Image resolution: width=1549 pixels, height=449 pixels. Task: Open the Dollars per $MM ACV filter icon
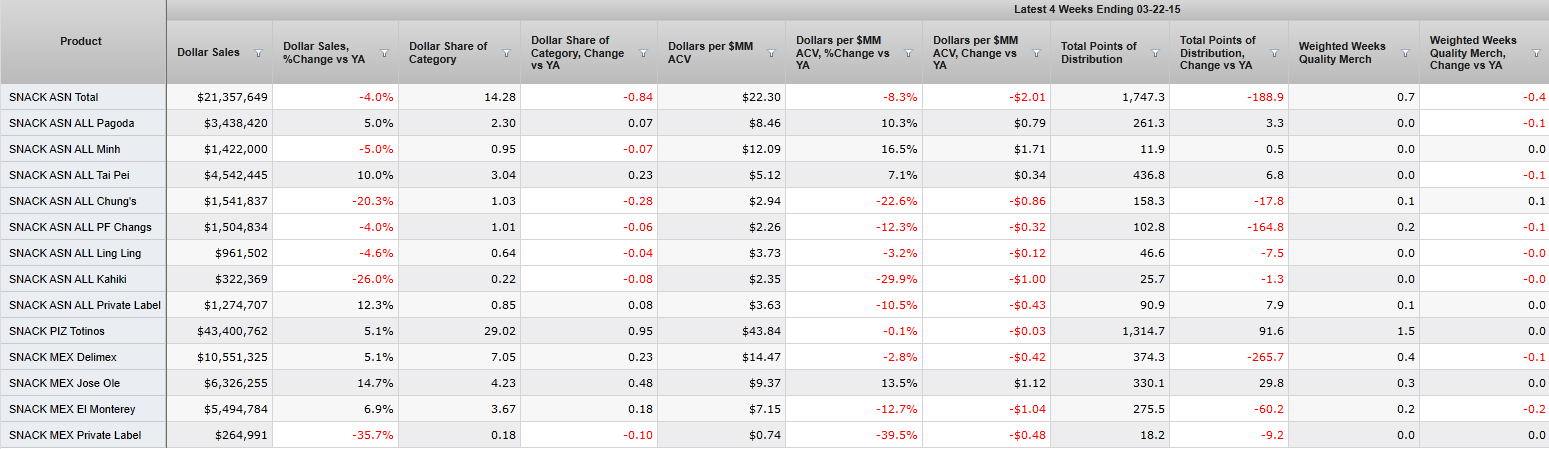[x=771, y=53]
